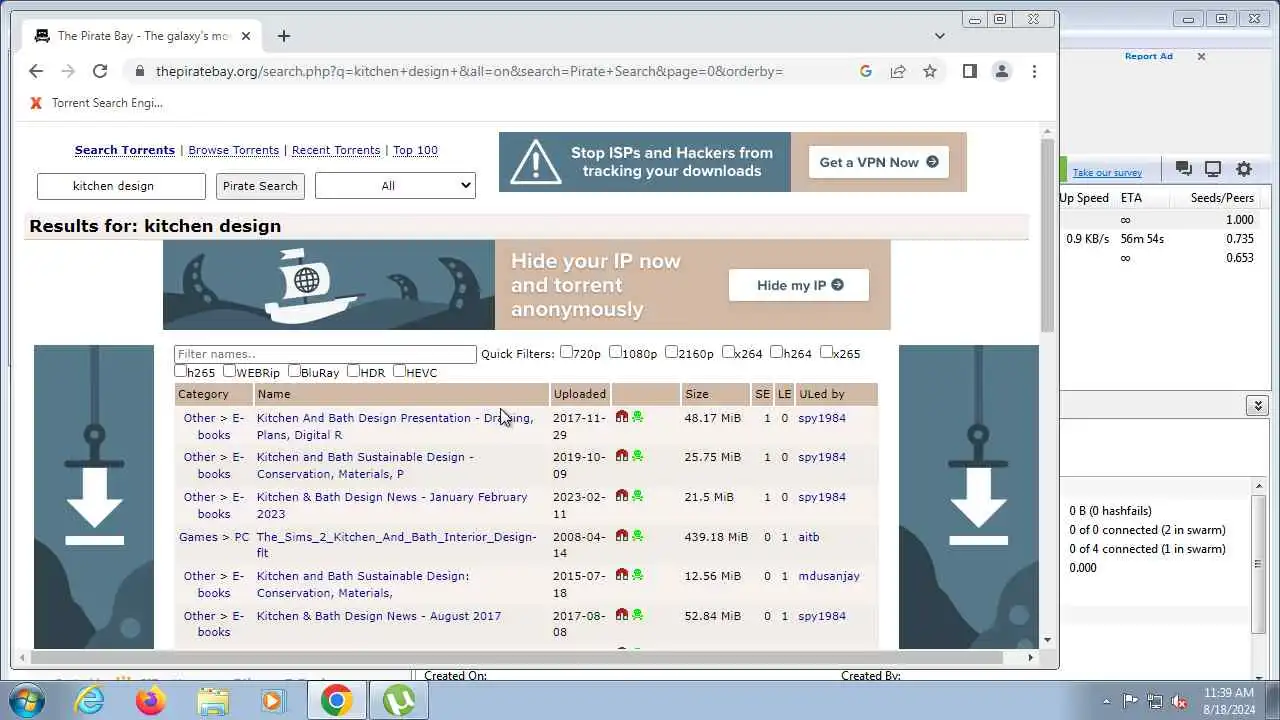The height and width of the screenshot is (720, 1280).
Task: Open Firefox from taskbar
Action: pos(151,701)
